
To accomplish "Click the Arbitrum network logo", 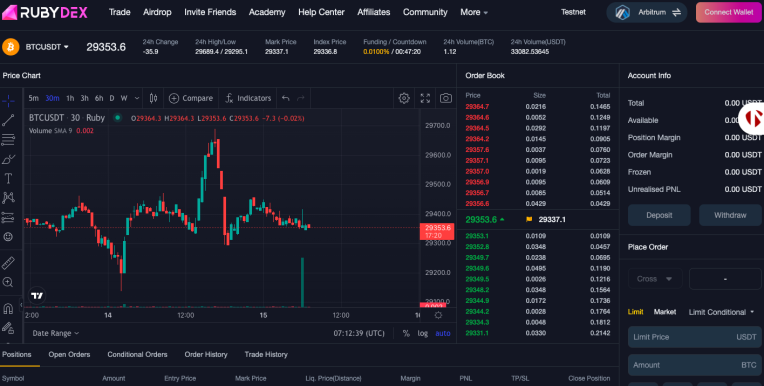I will pos(623,12).
